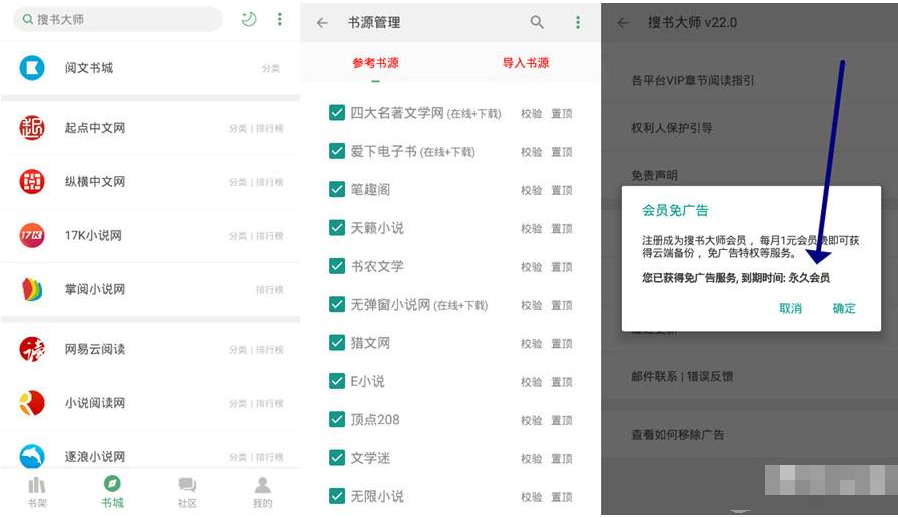
Task: Uncheck the 笔趣阁 source
Action: click(337, 190)
